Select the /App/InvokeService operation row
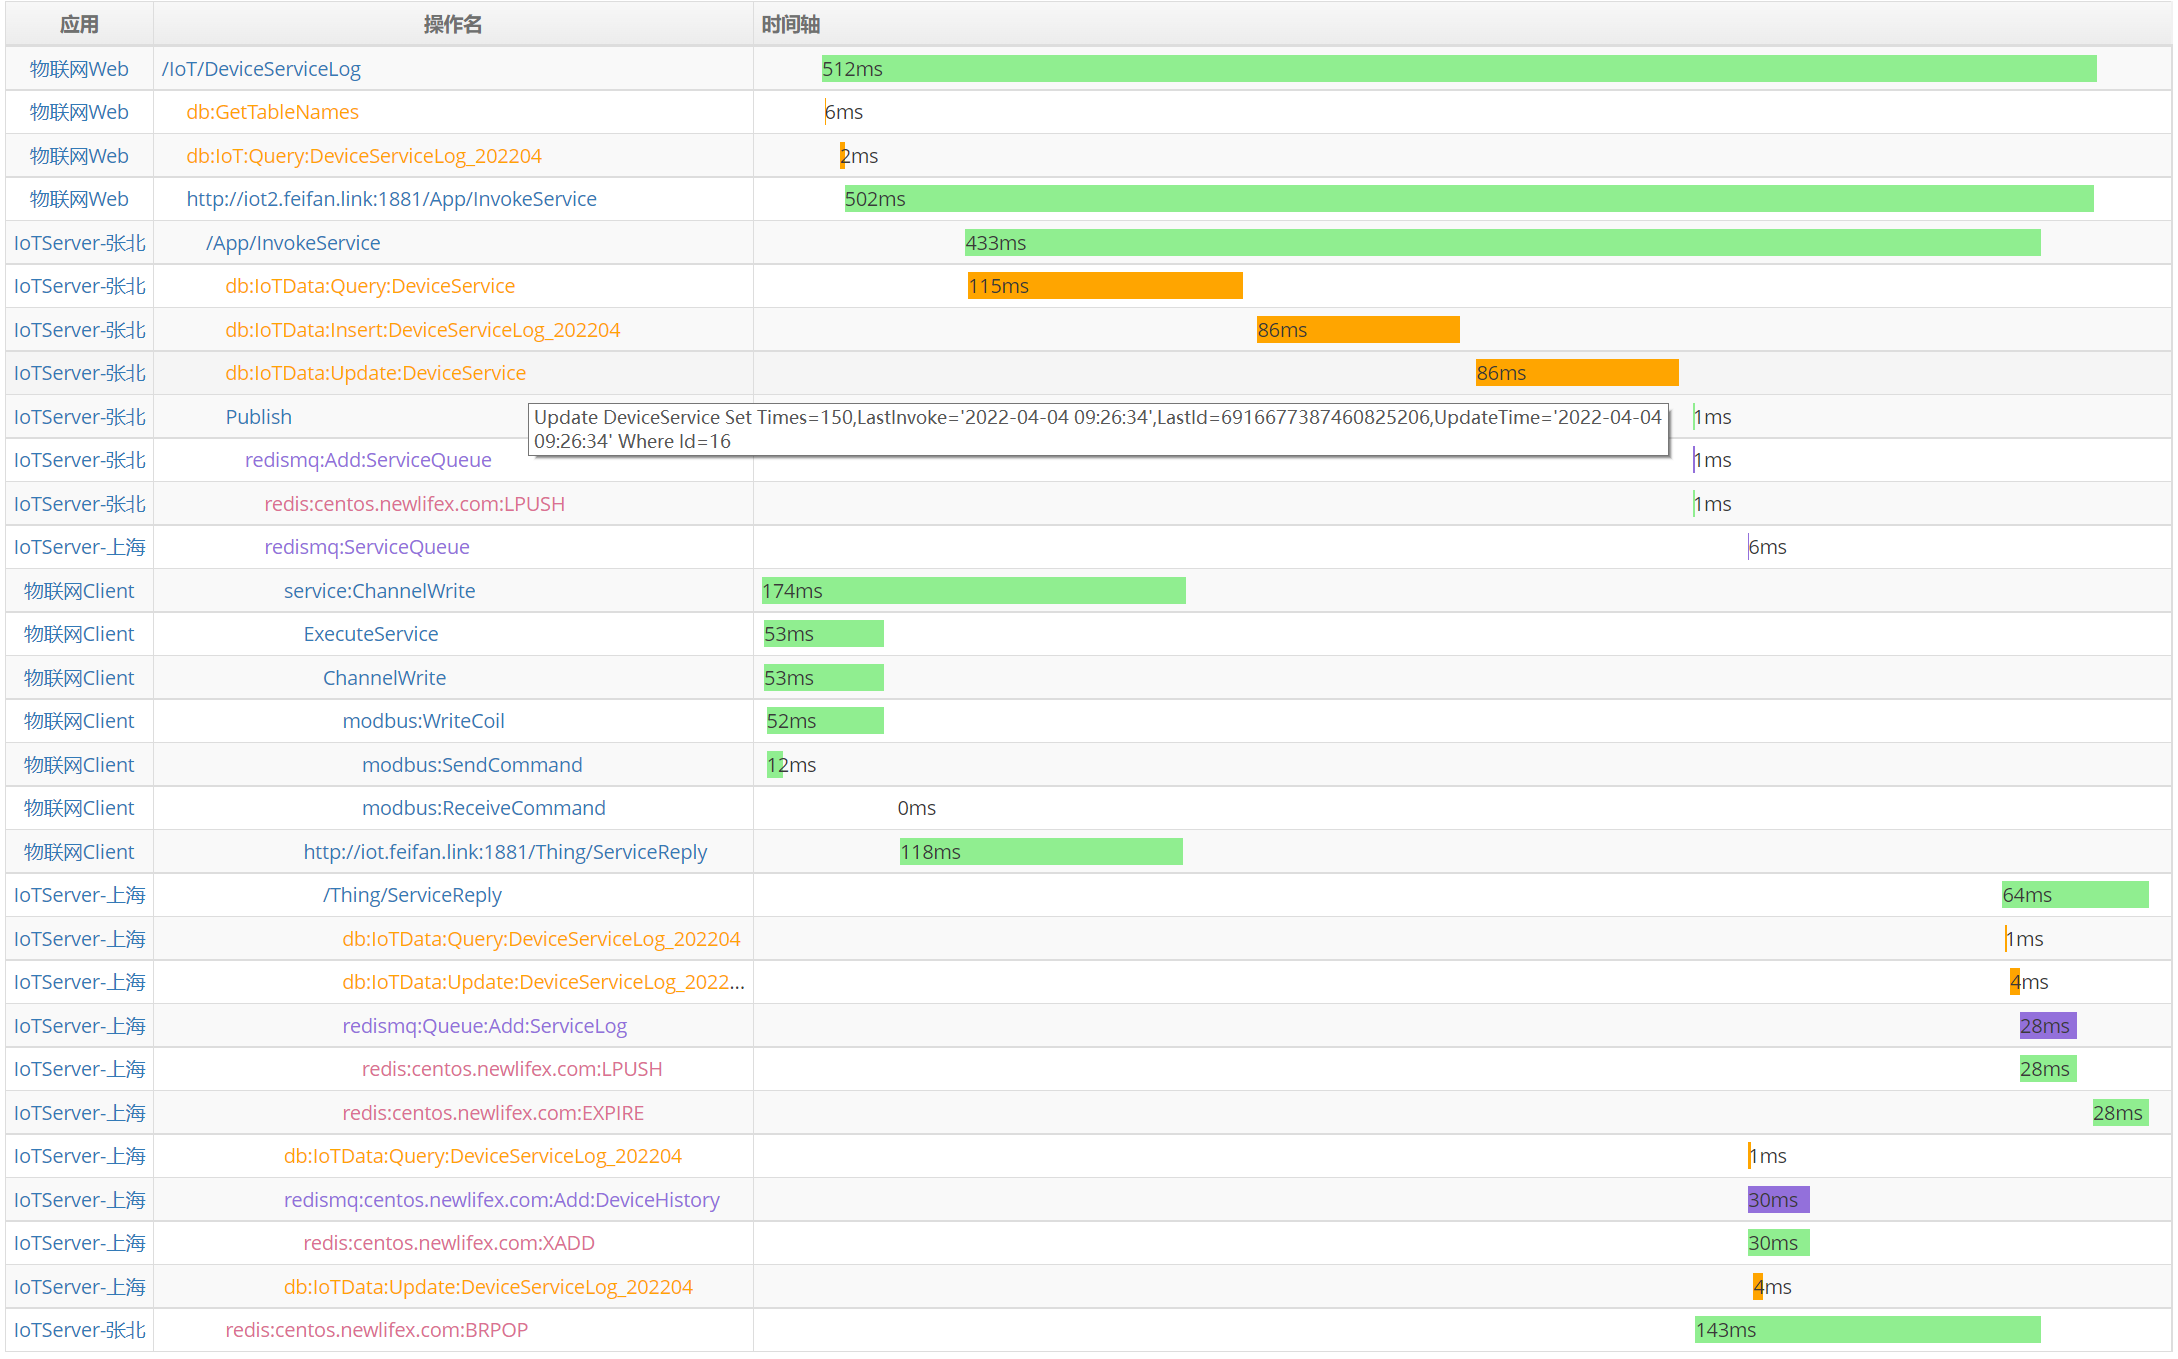Image resolution: width=2178 pixels, height=1359 pixels. point(293,243)
